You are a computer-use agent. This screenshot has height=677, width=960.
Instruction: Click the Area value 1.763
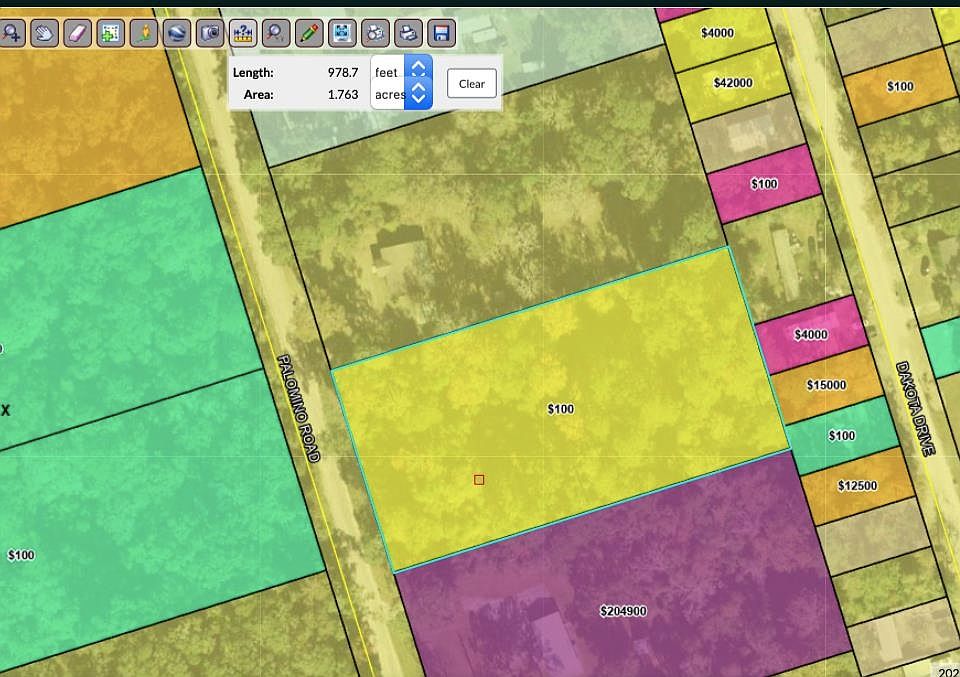[x=343, y=94]
